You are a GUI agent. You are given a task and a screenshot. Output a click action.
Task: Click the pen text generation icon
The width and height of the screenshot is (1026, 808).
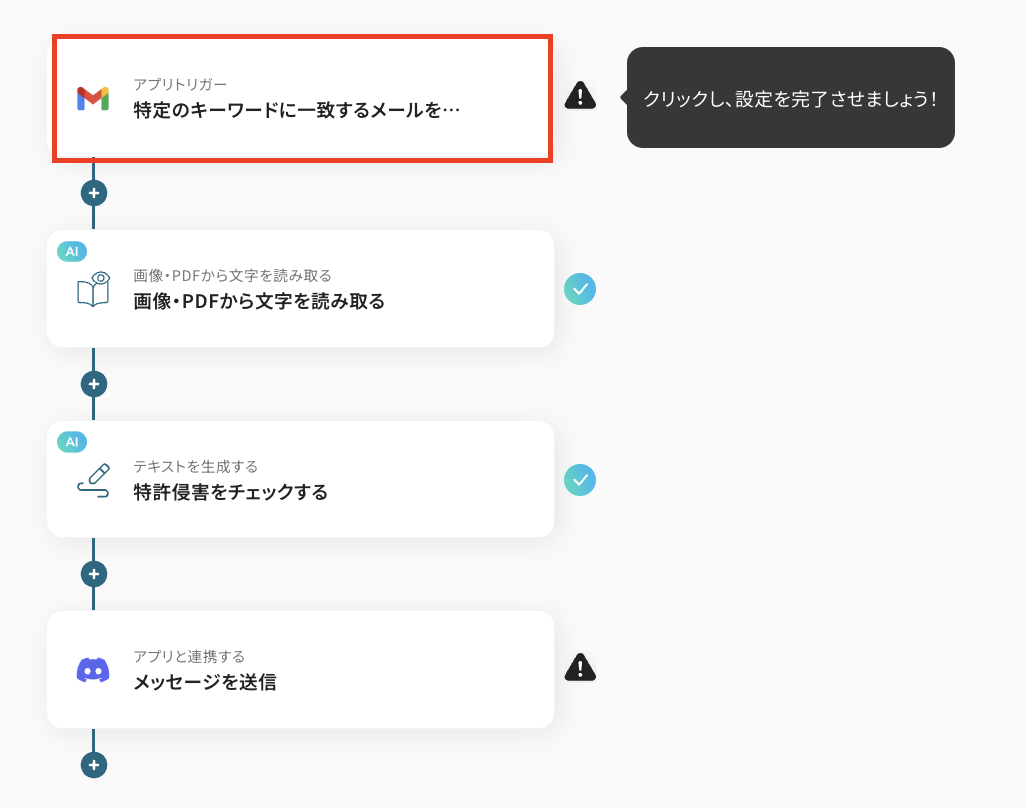point(94,480)
